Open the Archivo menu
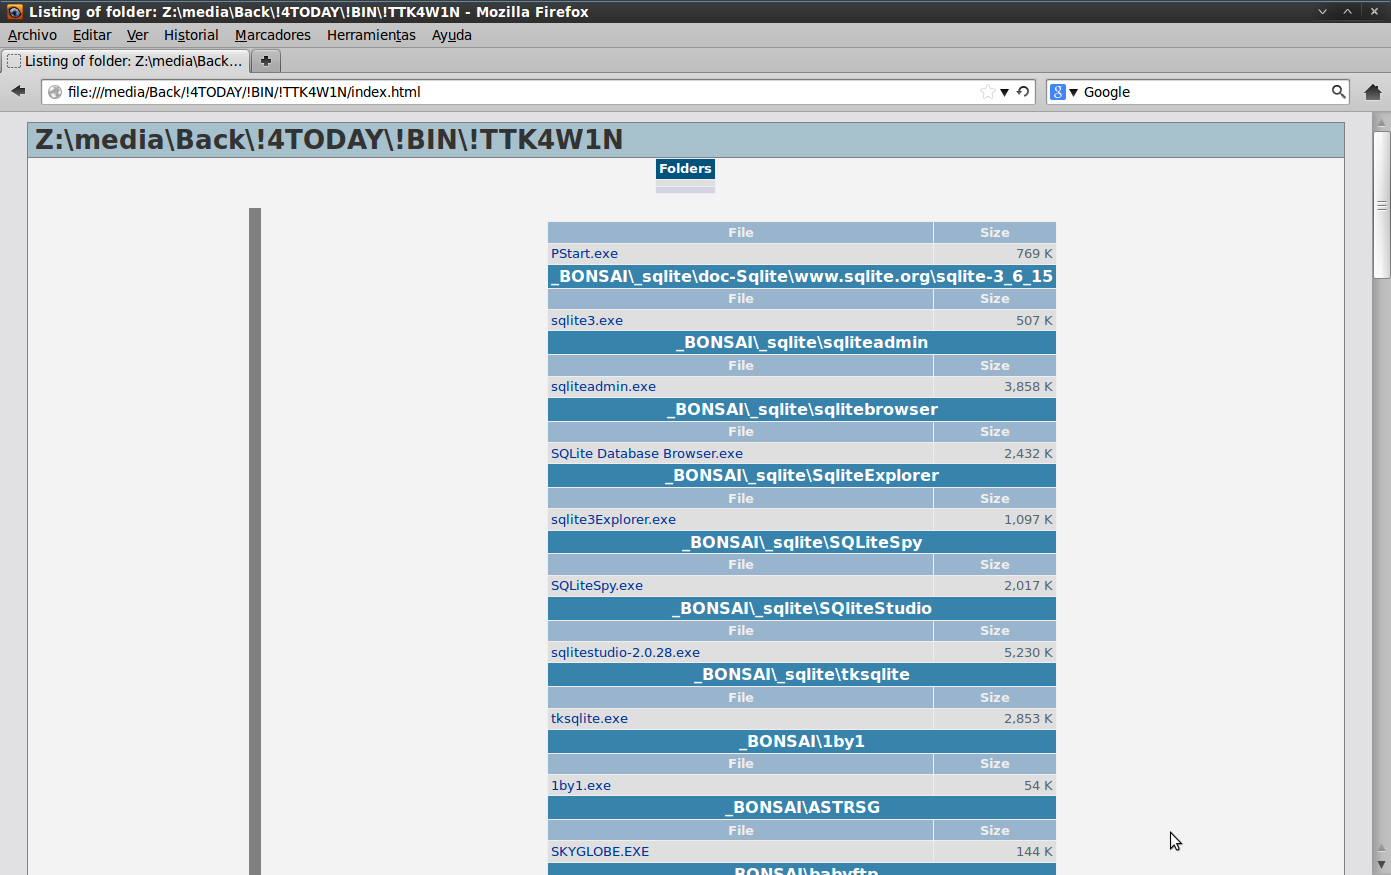Viewport: 1391px width, 875px height. click(32, 35)
